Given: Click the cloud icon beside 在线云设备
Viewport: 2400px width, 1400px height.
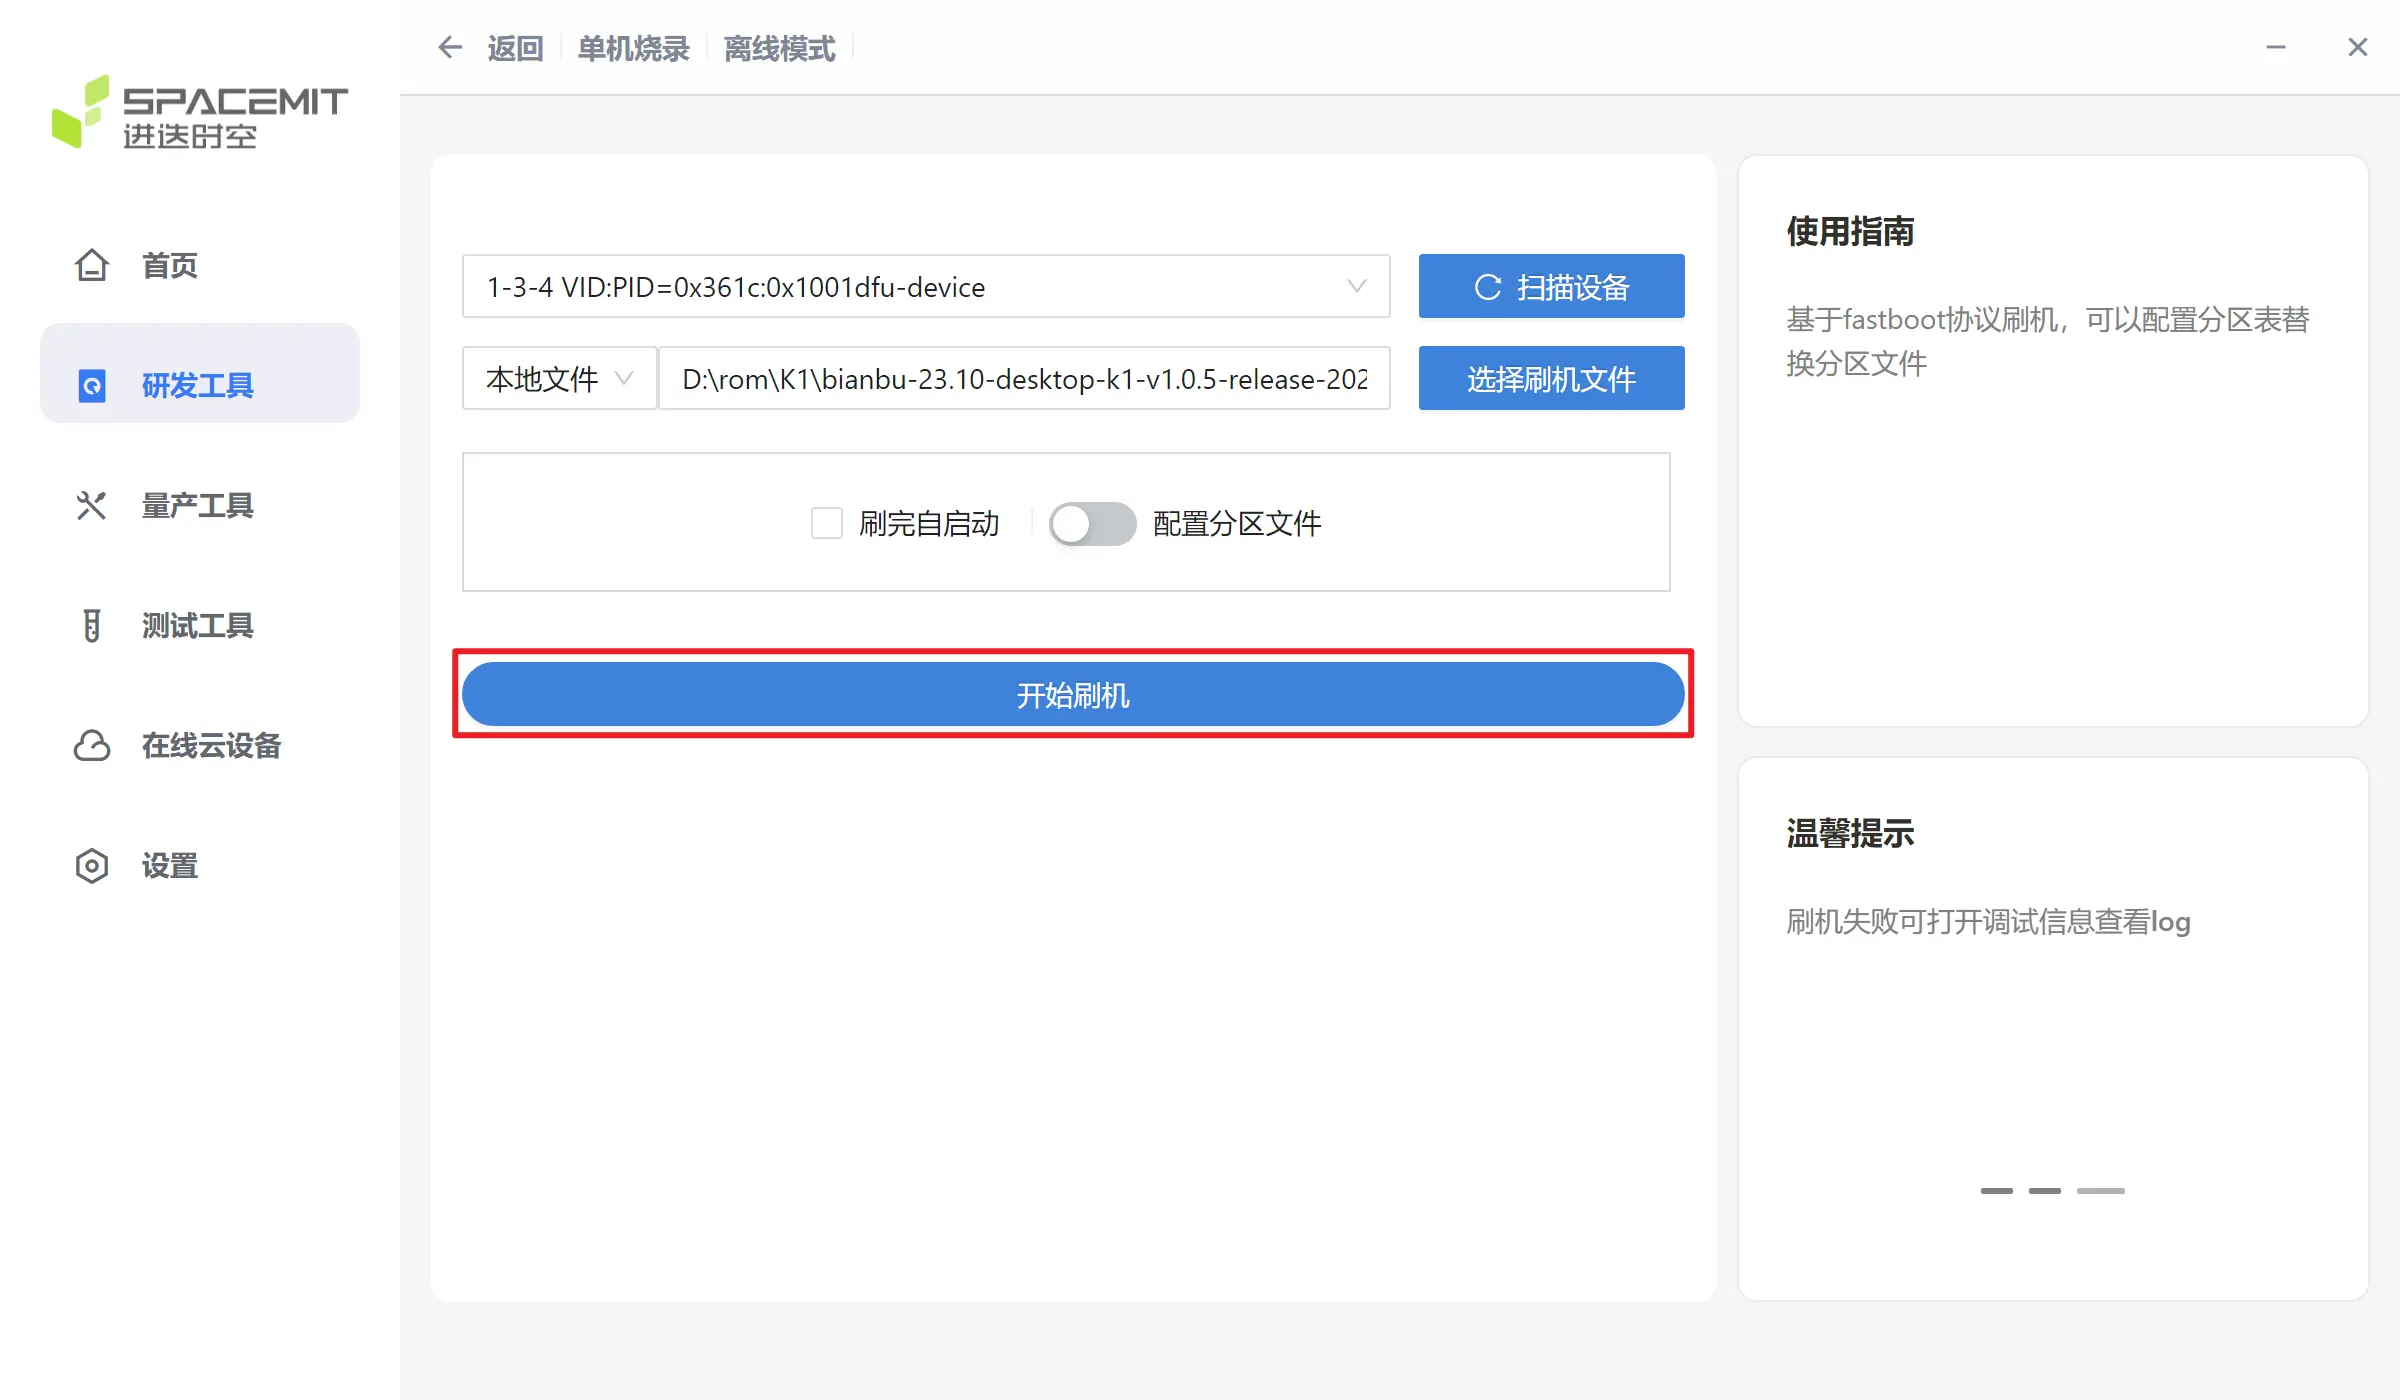Looking at the screenshot, I should 92,745.
